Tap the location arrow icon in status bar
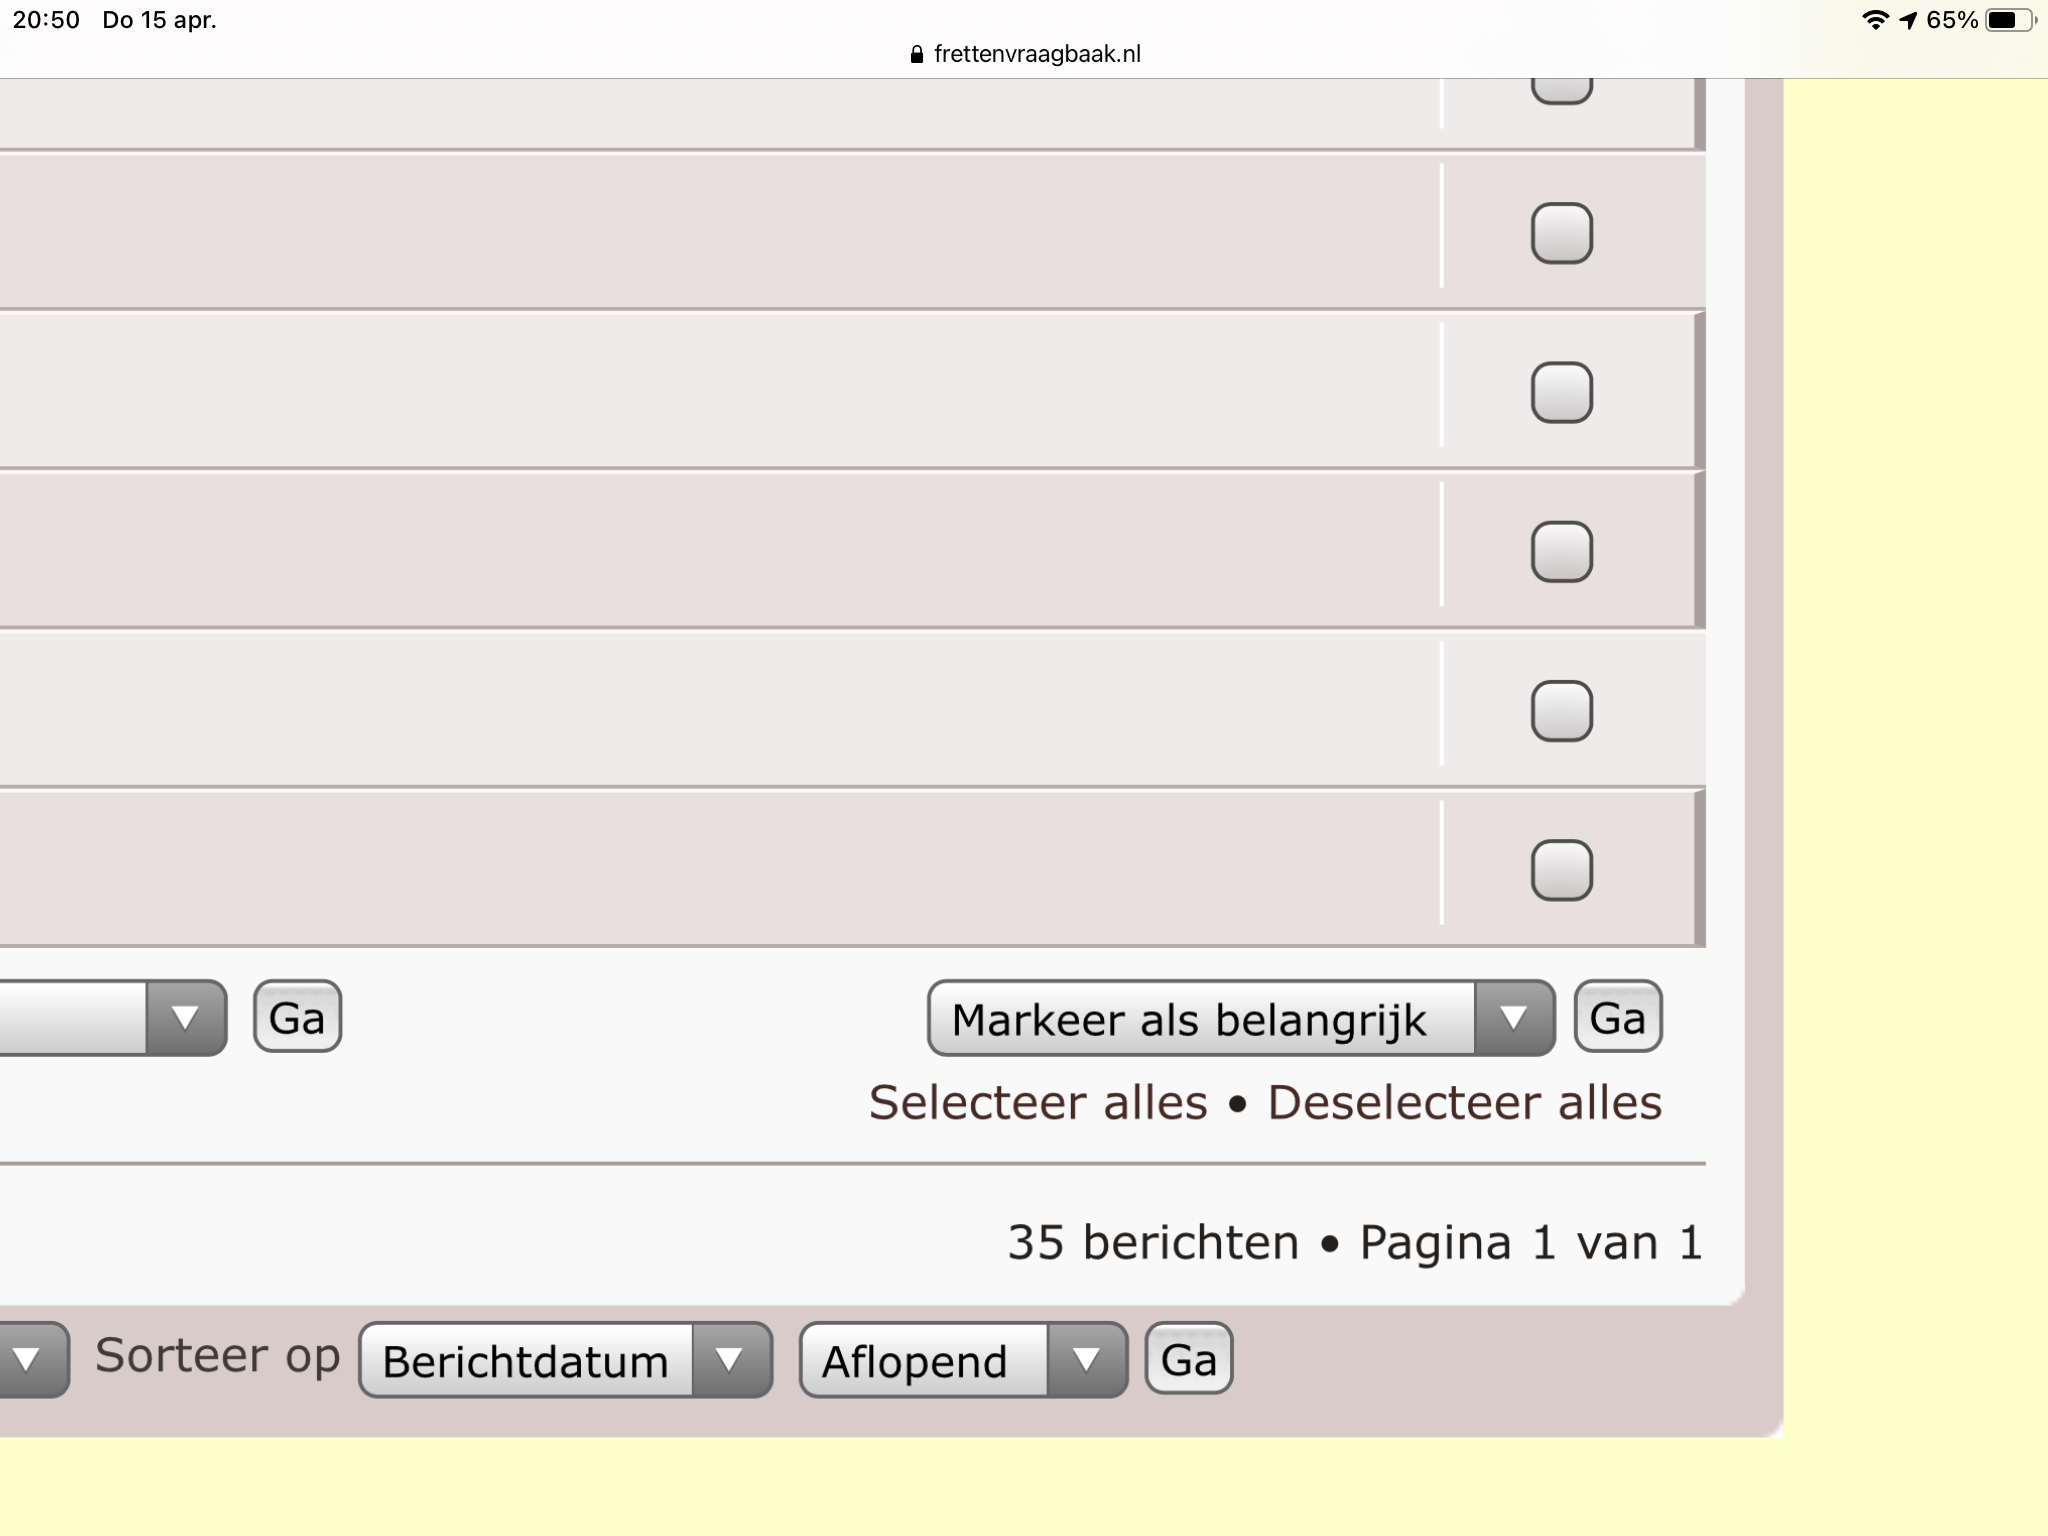The width and height of the screenshot is (2048, 1536). pyautogui.click(x=1908, y=20)
